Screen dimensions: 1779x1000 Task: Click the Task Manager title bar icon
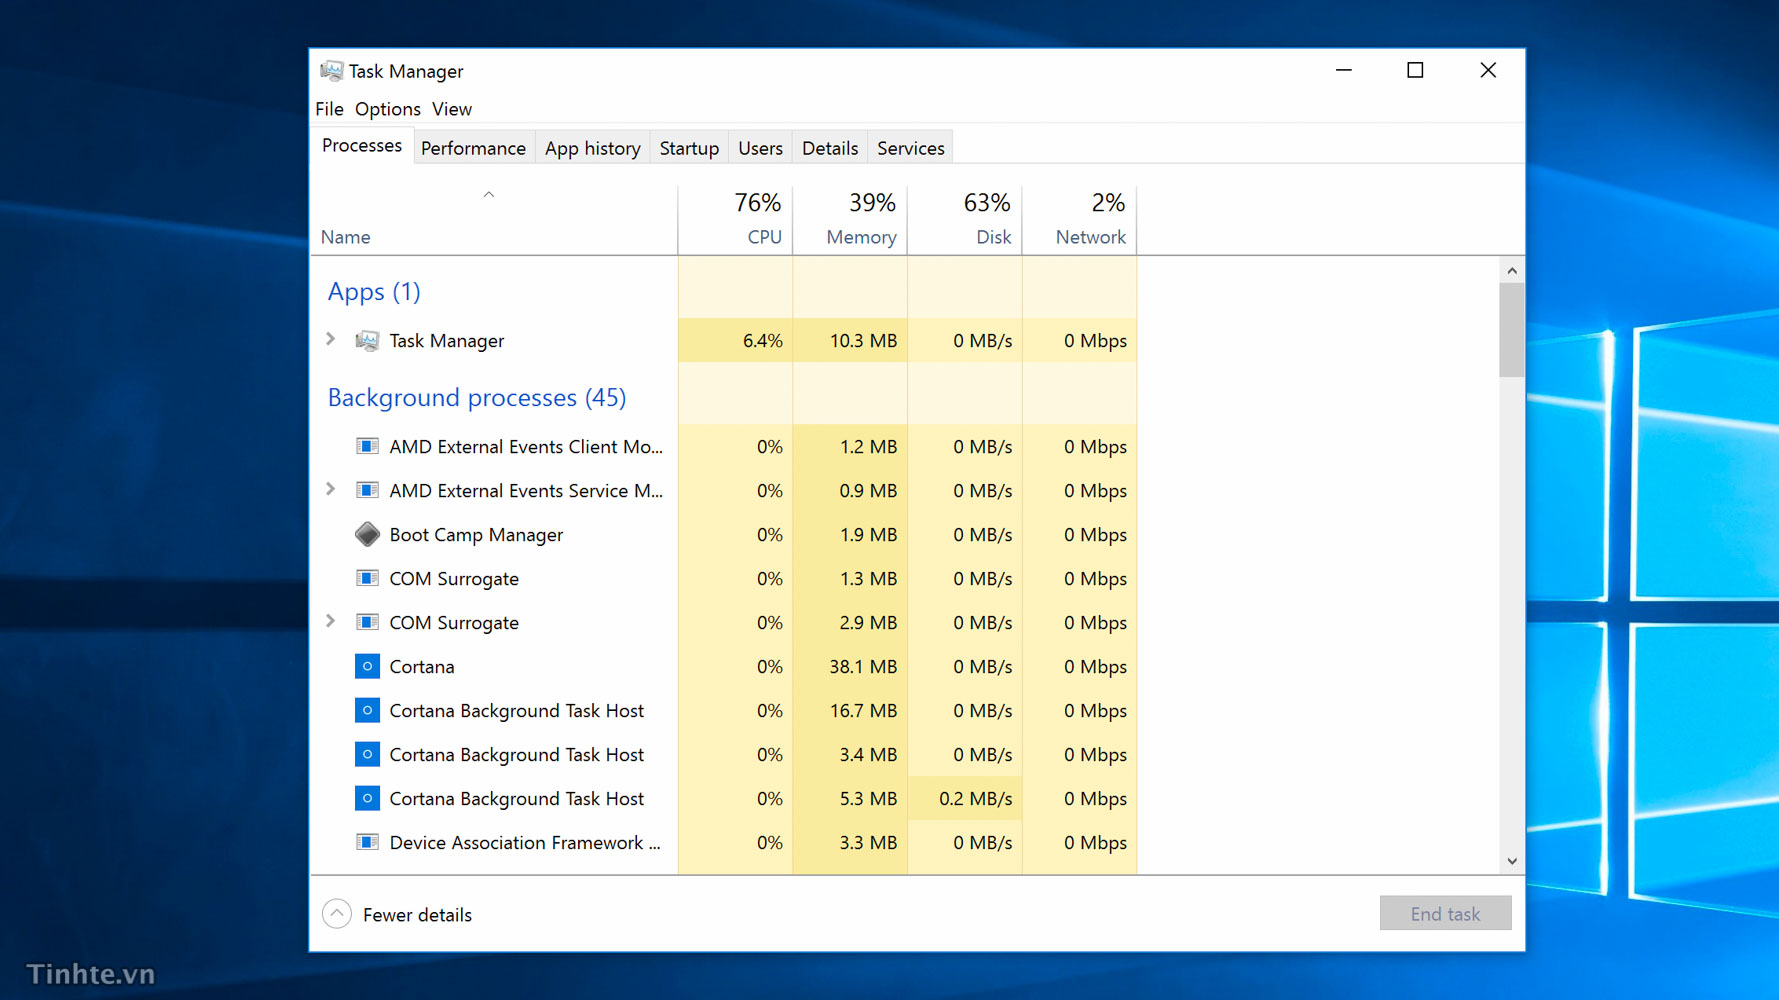pos(331,71)
